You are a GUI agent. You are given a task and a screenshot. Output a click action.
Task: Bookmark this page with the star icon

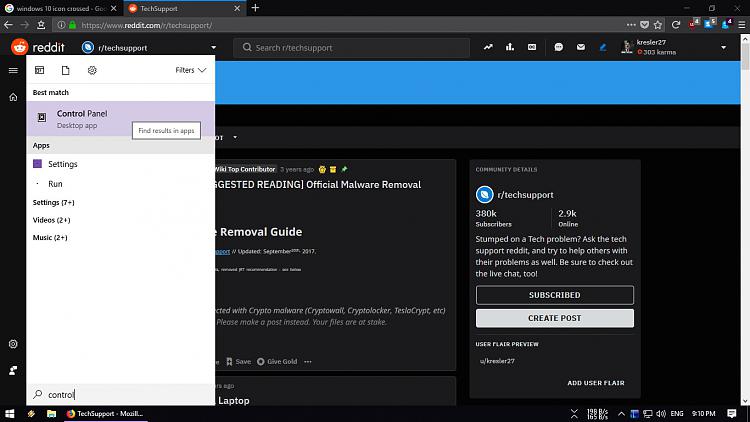658,25
